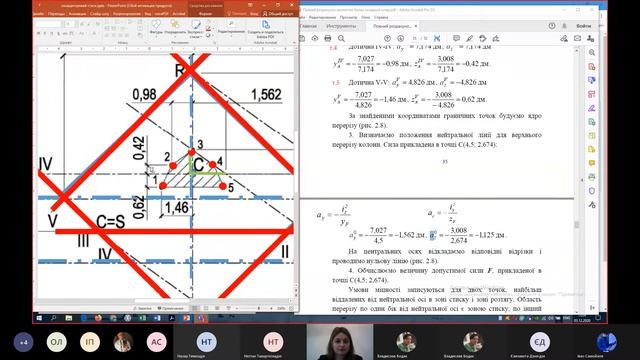Adjust PowerPoint zoom slider in status bar

pyautogui.click(x=260, y=309)
